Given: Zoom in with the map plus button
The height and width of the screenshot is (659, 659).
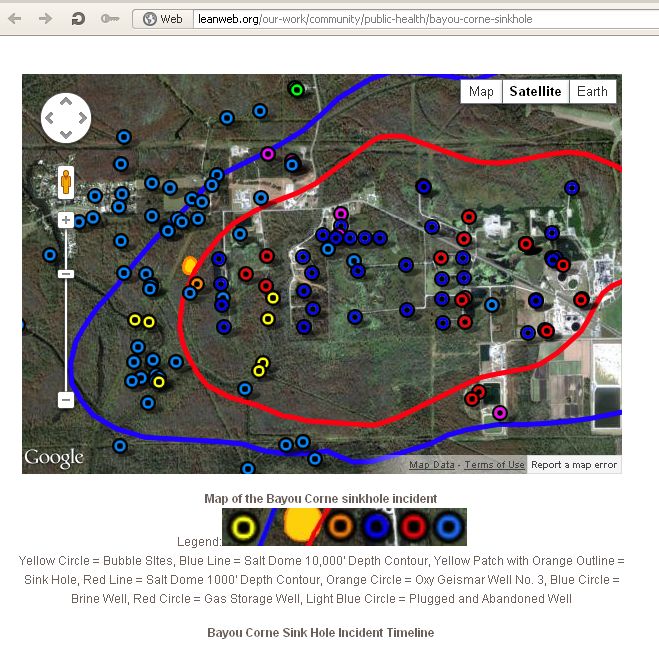Looking at the screenshot, I should click(x=66, y=220).
